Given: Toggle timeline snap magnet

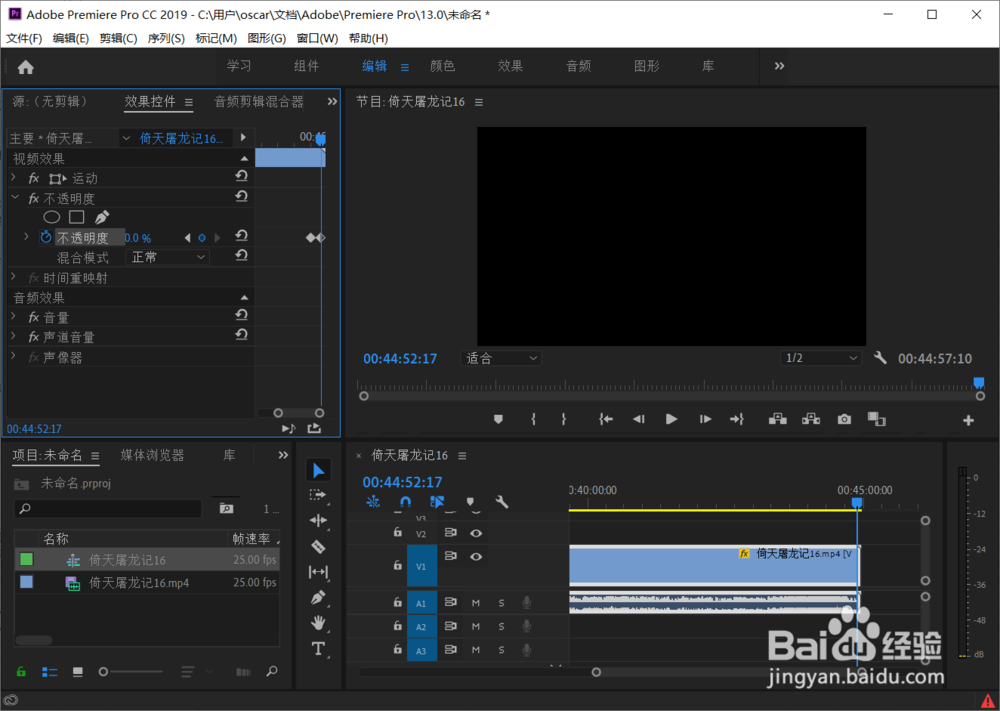Looking at the screenshot, I should point(405,502).
